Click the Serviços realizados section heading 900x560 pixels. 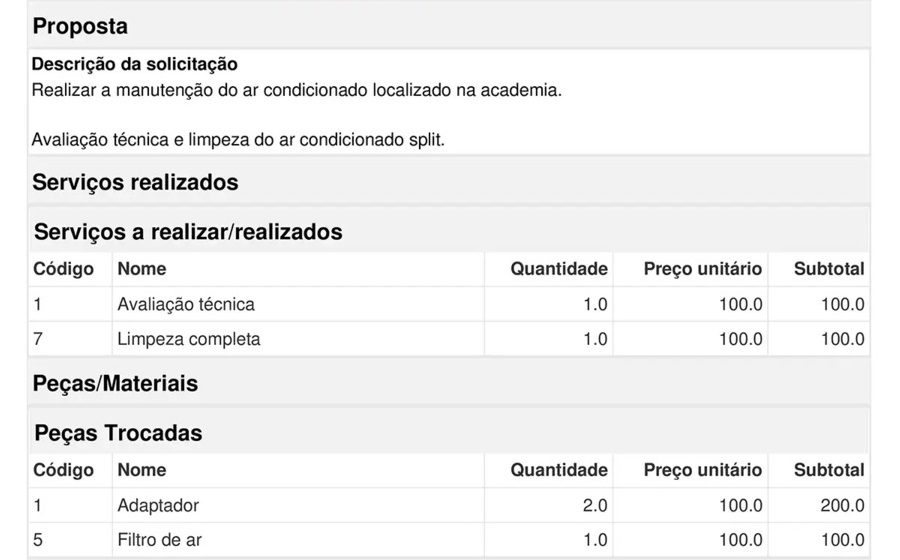(x=135, y=183)
